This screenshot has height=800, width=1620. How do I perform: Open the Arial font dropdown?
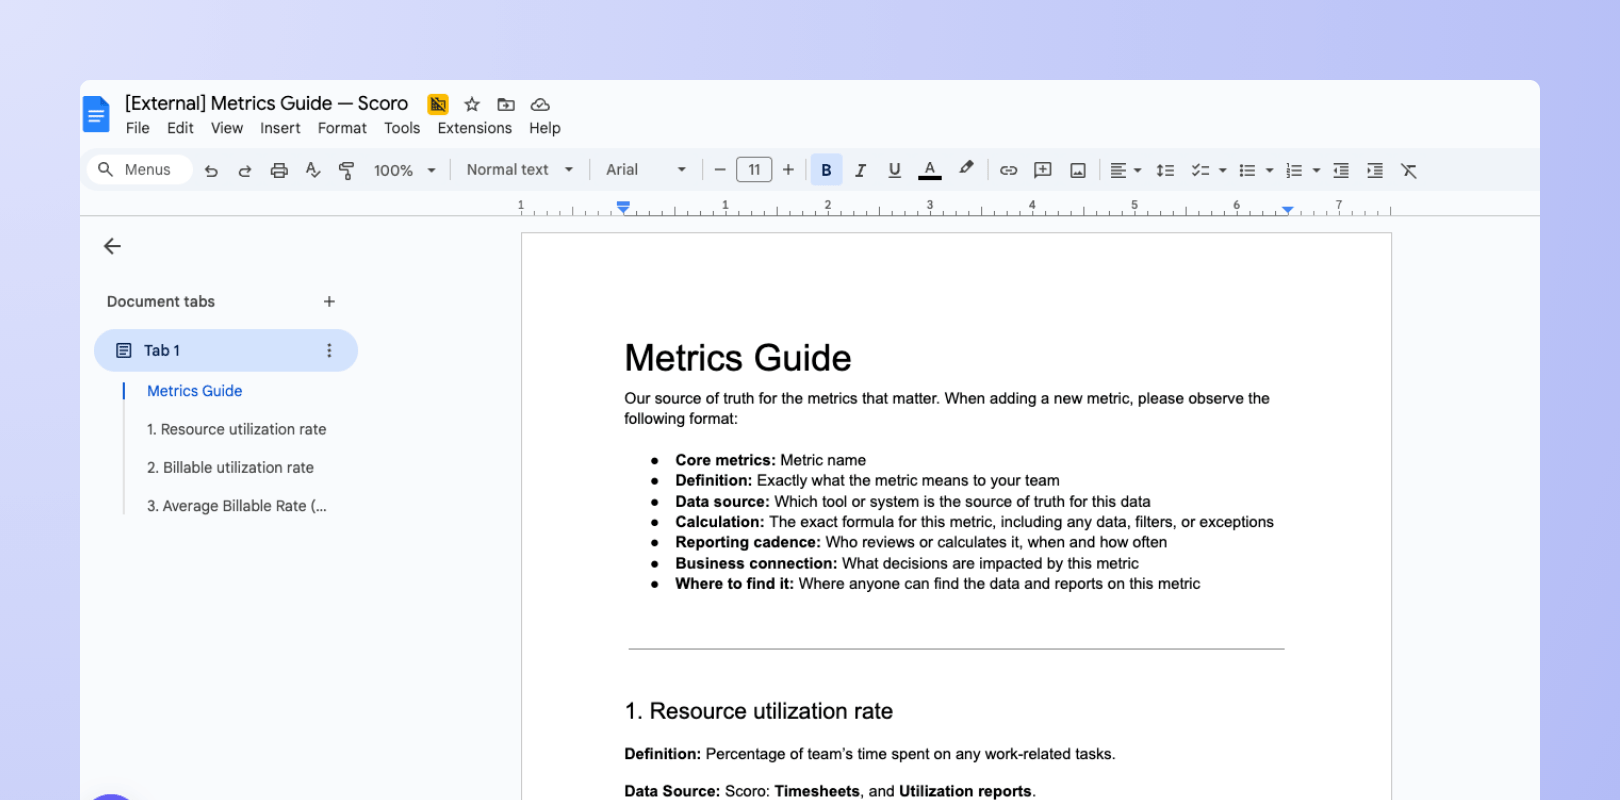[x=646, y=170]
